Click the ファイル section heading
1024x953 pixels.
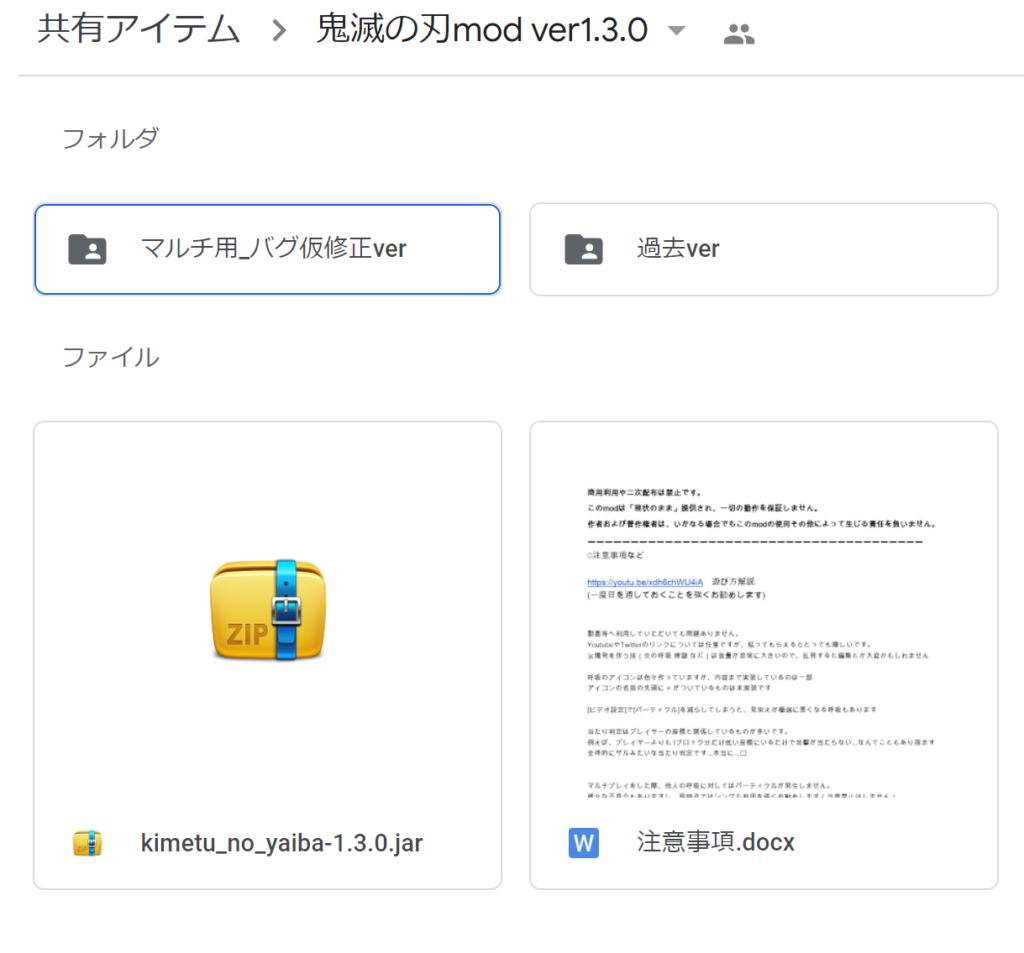[110, 357]
